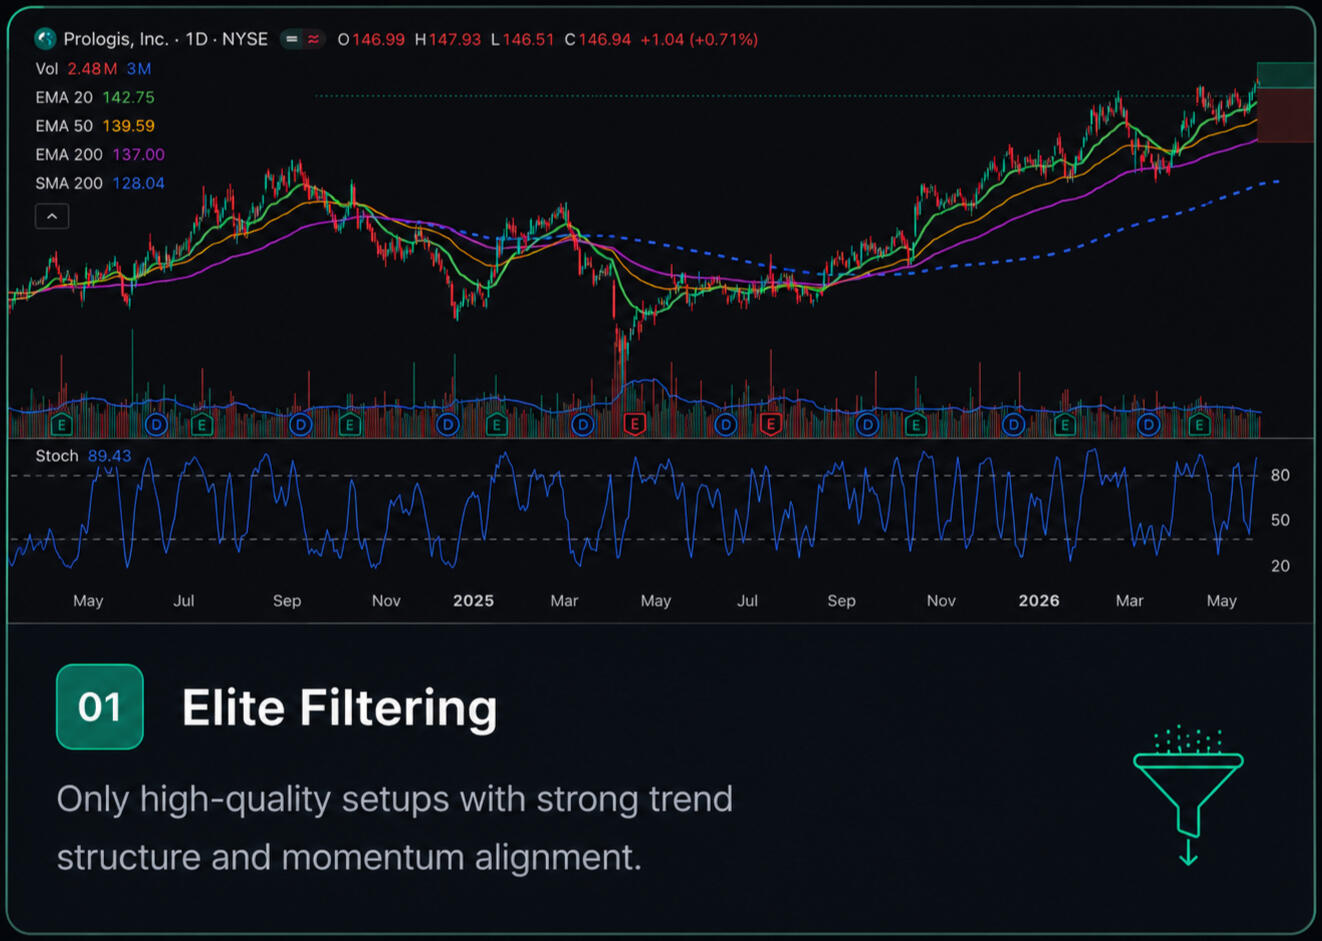Click the green 01 step badge
This screenshot has width=1322, height=941.
click(x=100, y=707)
